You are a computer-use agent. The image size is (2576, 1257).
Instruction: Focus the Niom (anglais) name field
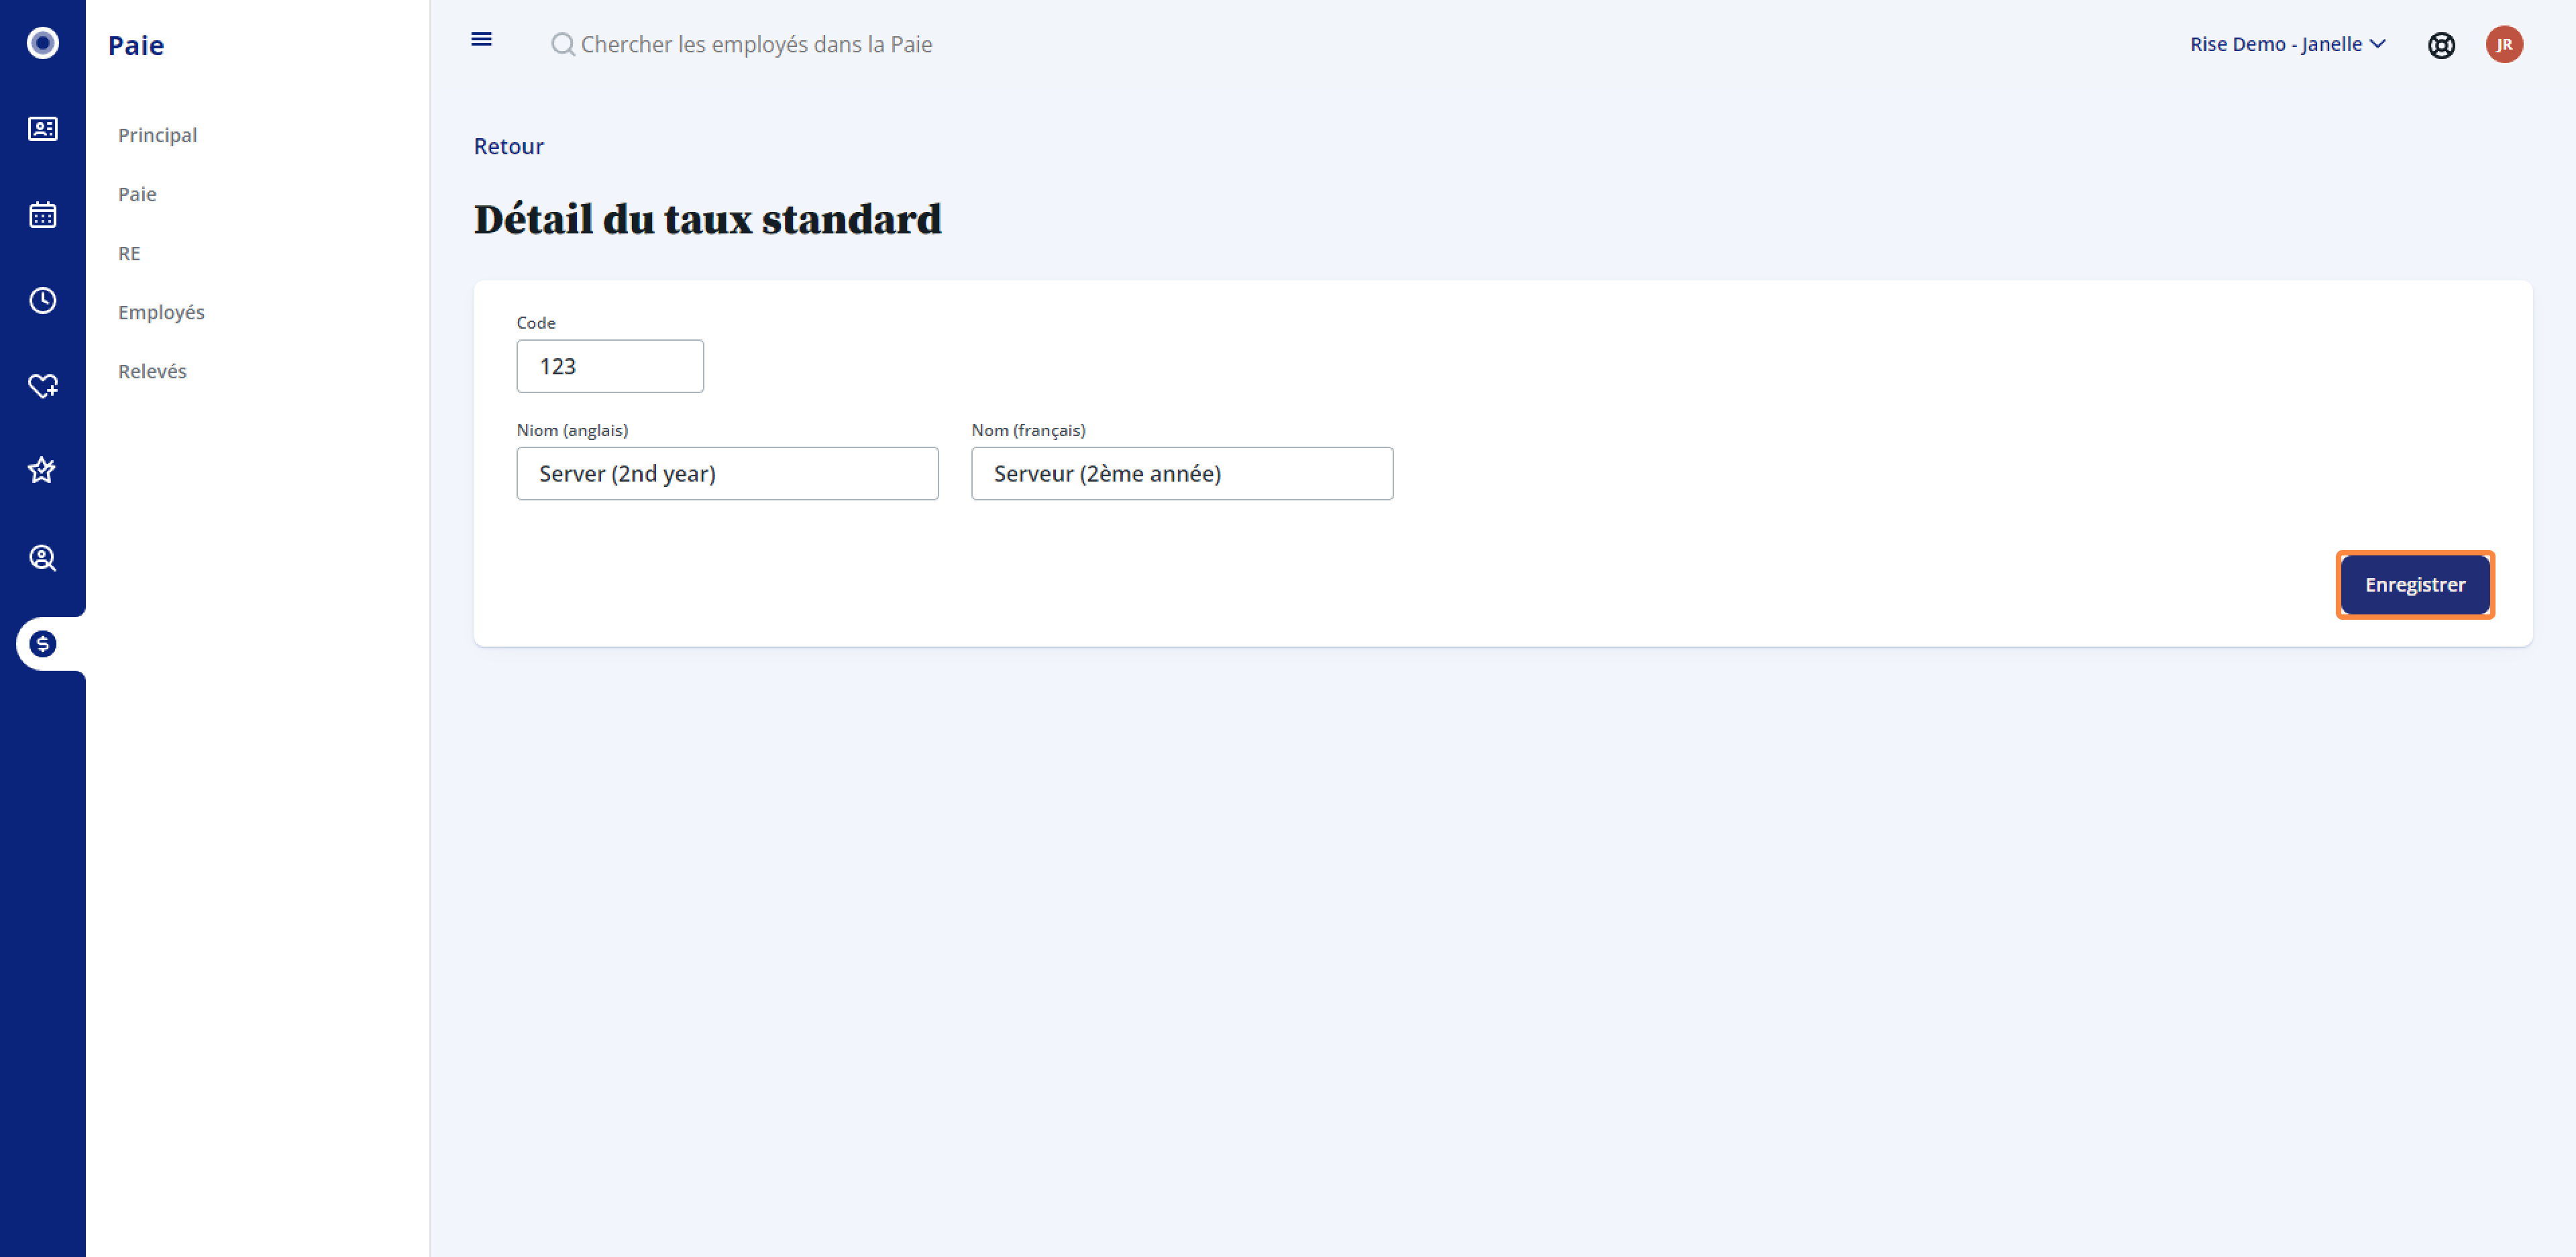pos(727,473)
